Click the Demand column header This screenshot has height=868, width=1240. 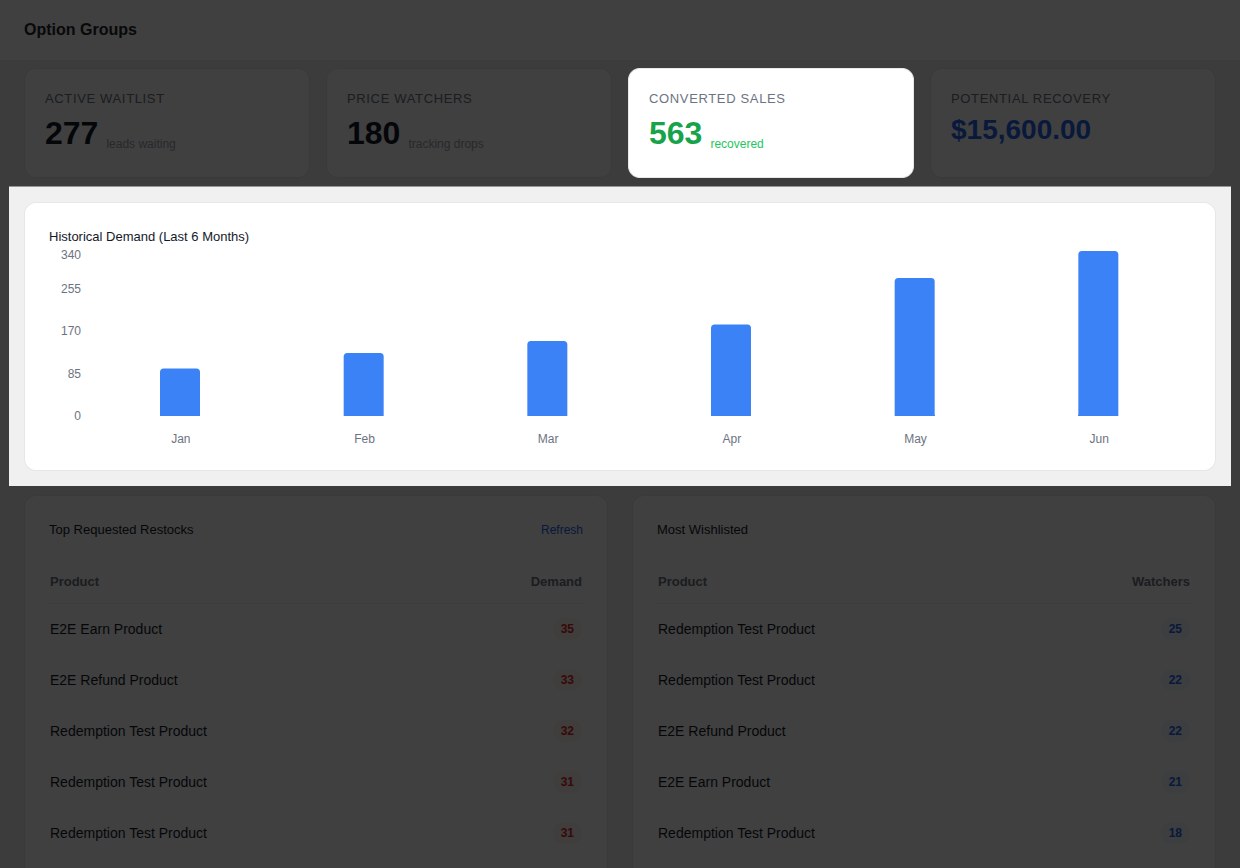(x=556, y=581)
